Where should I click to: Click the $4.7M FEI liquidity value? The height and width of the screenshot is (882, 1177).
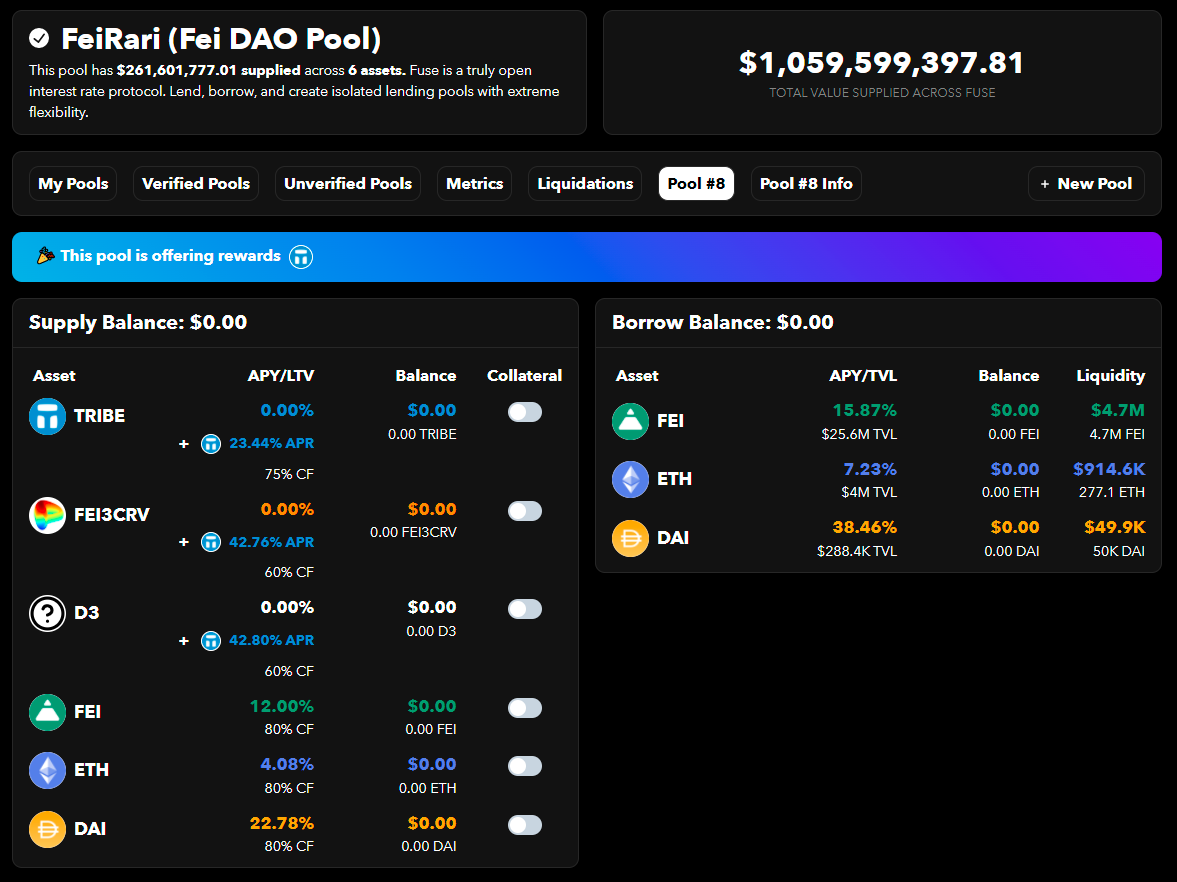point(1118,411)
